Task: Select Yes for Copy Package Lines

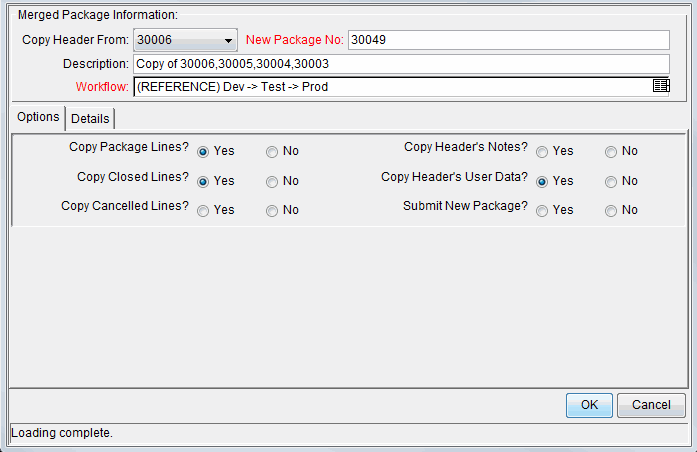Action: pos(203,152)
